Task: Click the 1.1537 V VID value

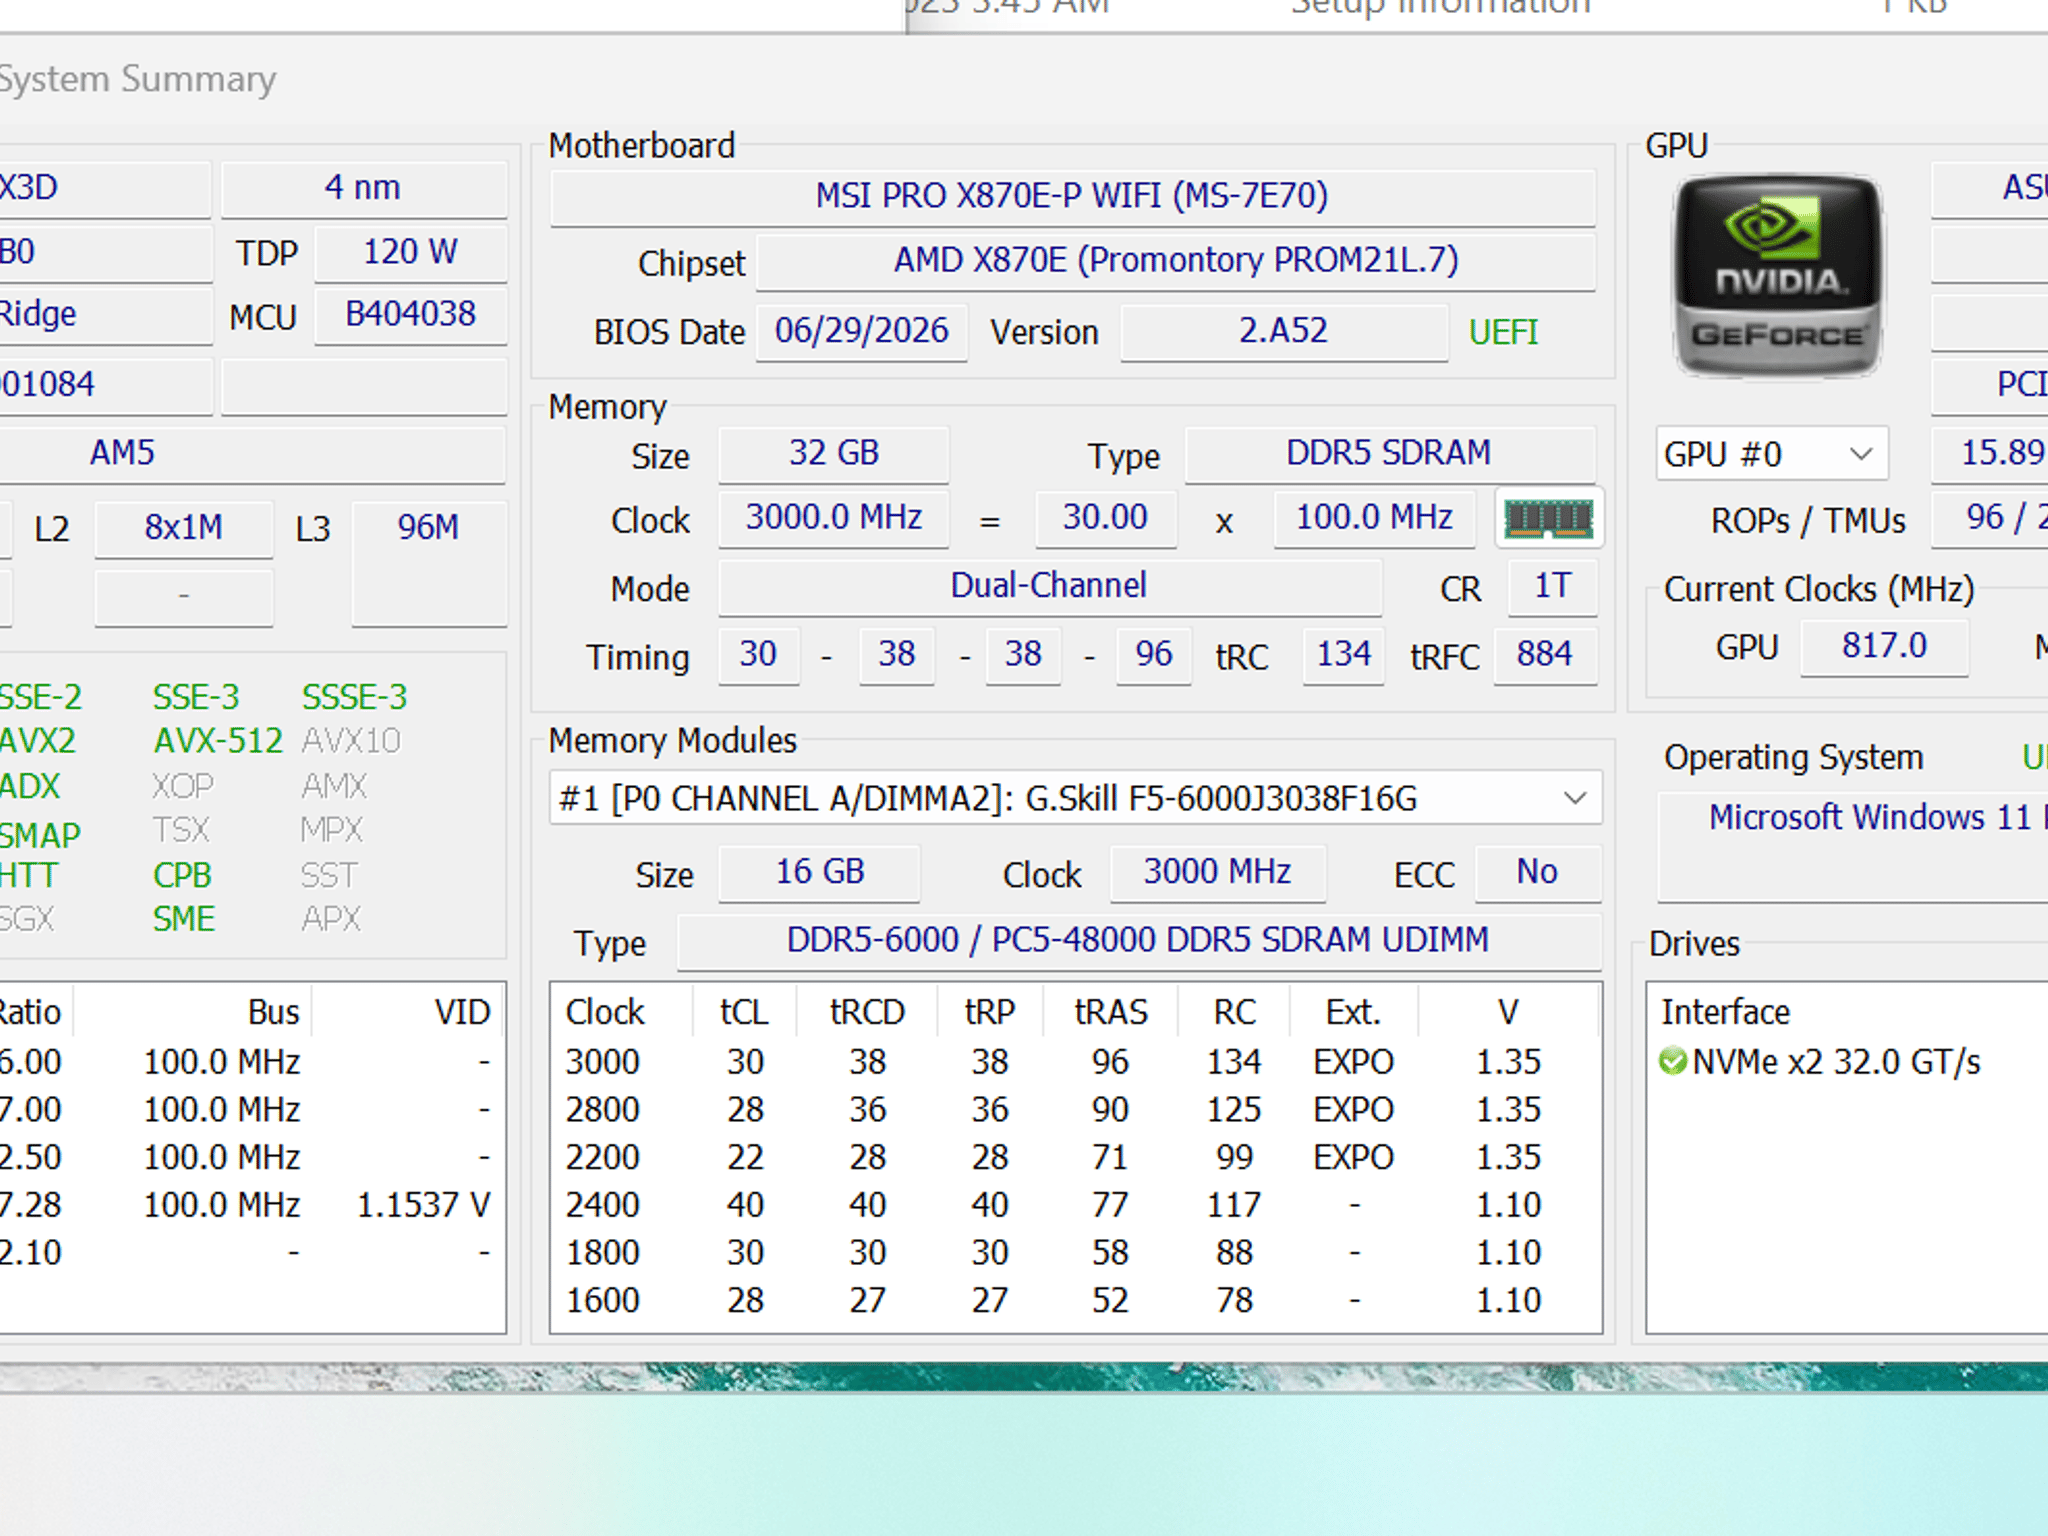Action: (423, 1205)
